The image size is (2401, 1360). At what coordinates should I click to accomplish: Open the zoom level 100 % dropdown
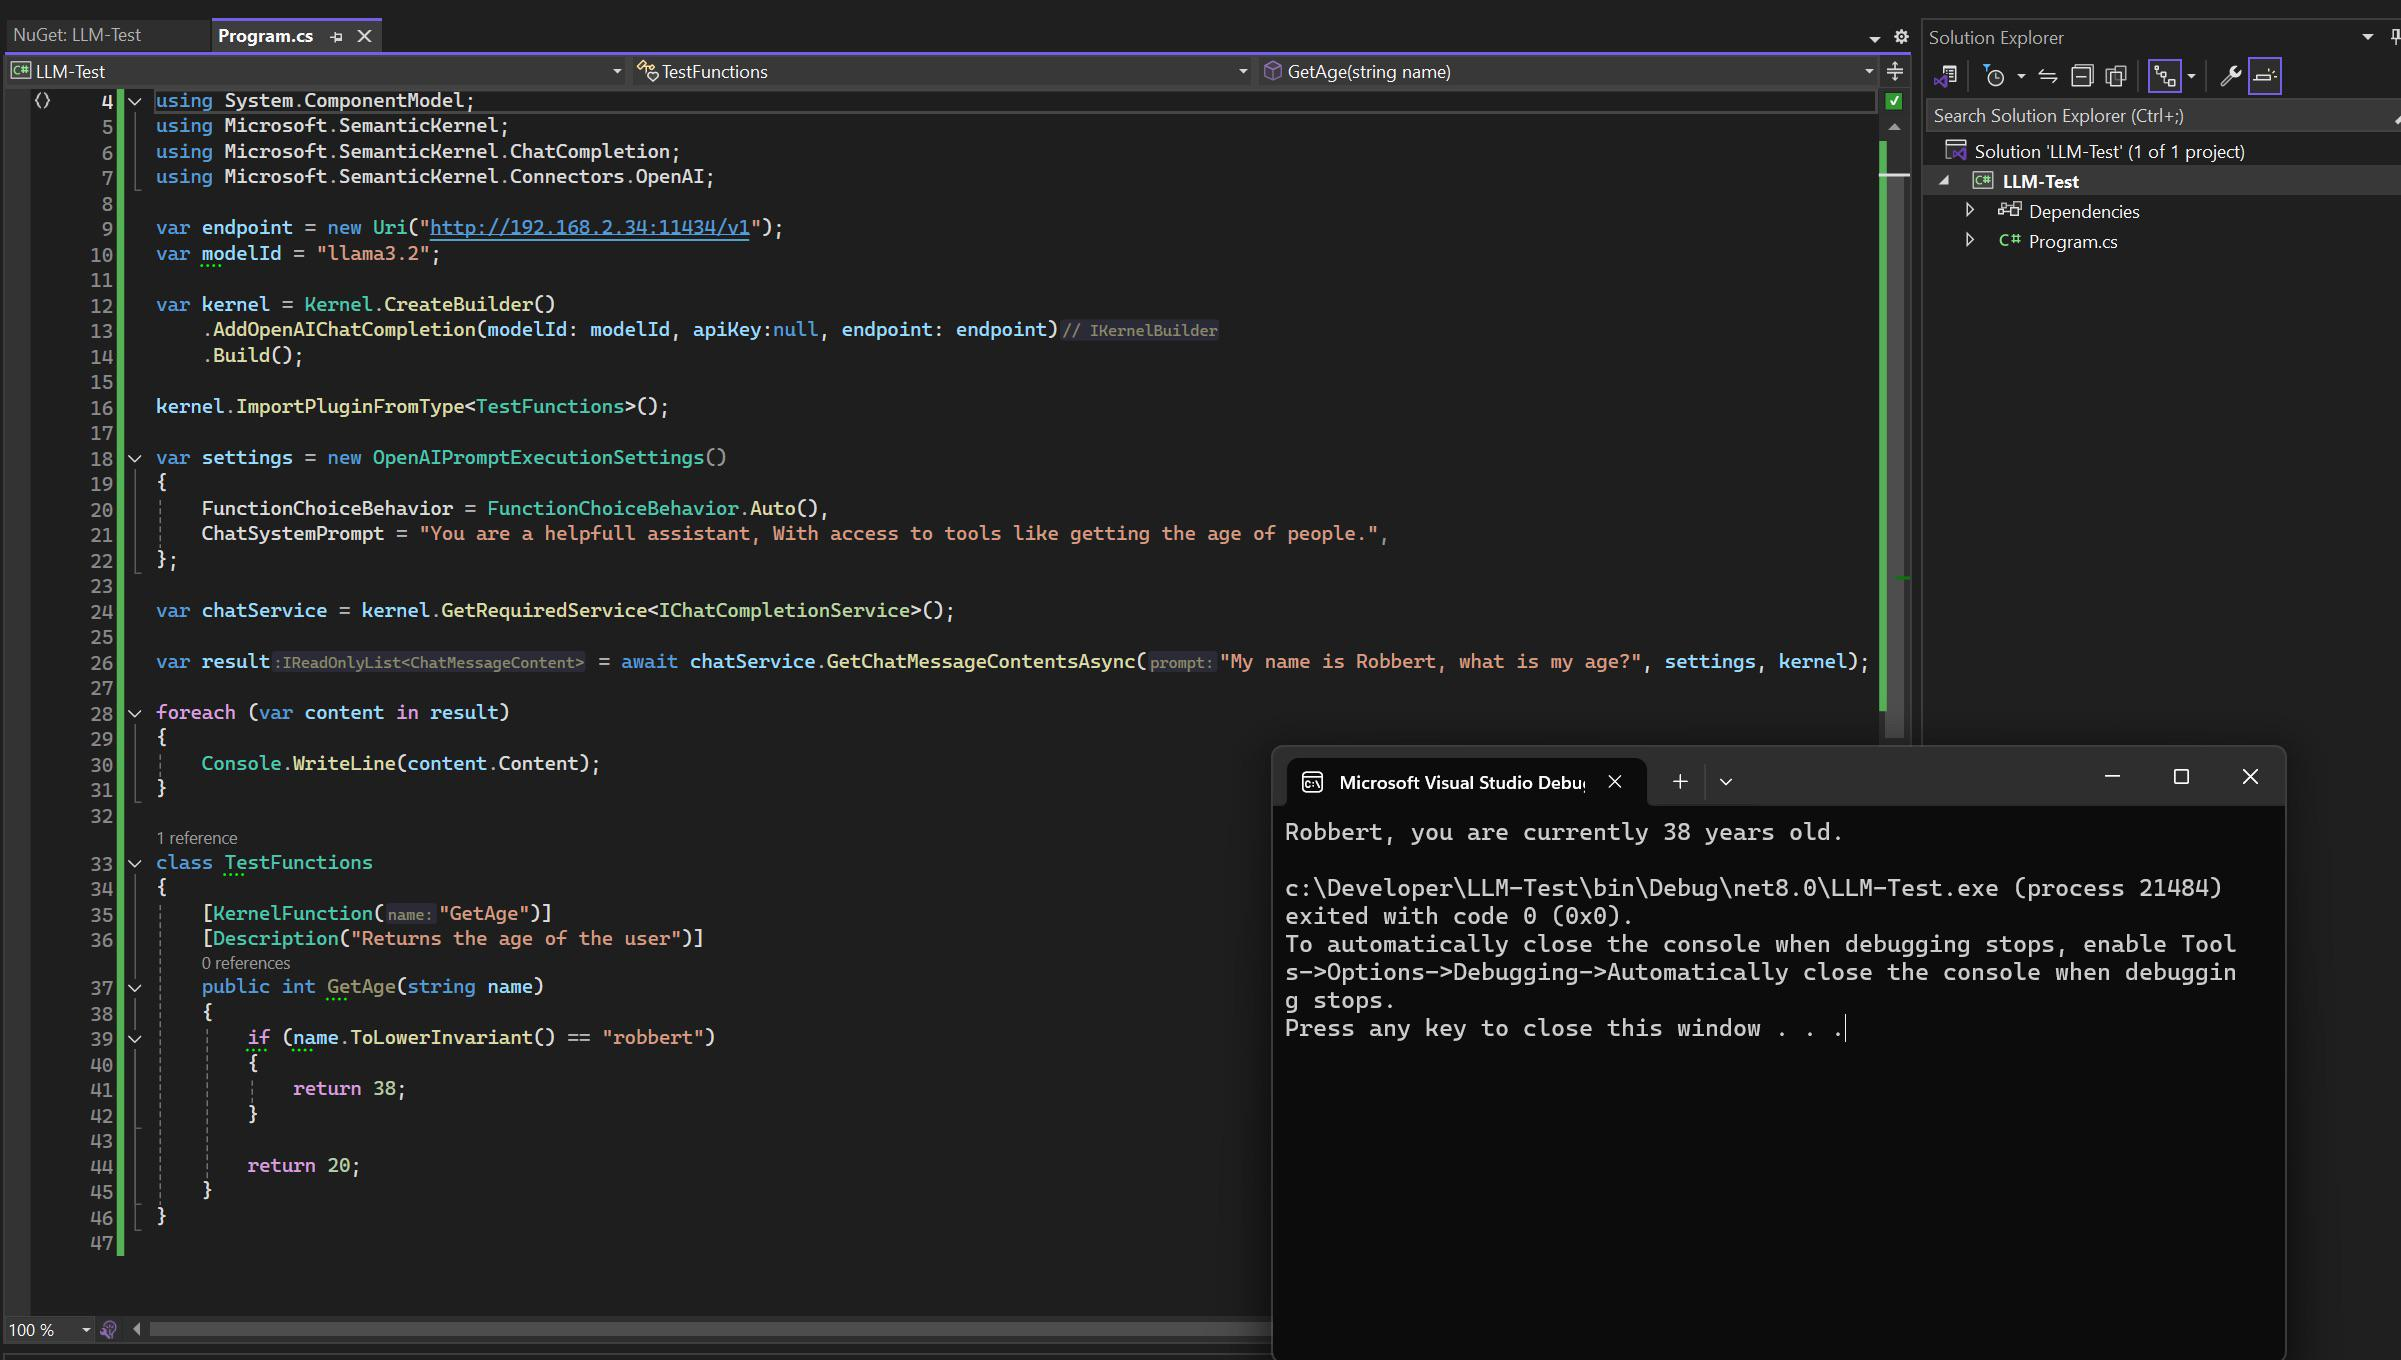[86, 1329]
